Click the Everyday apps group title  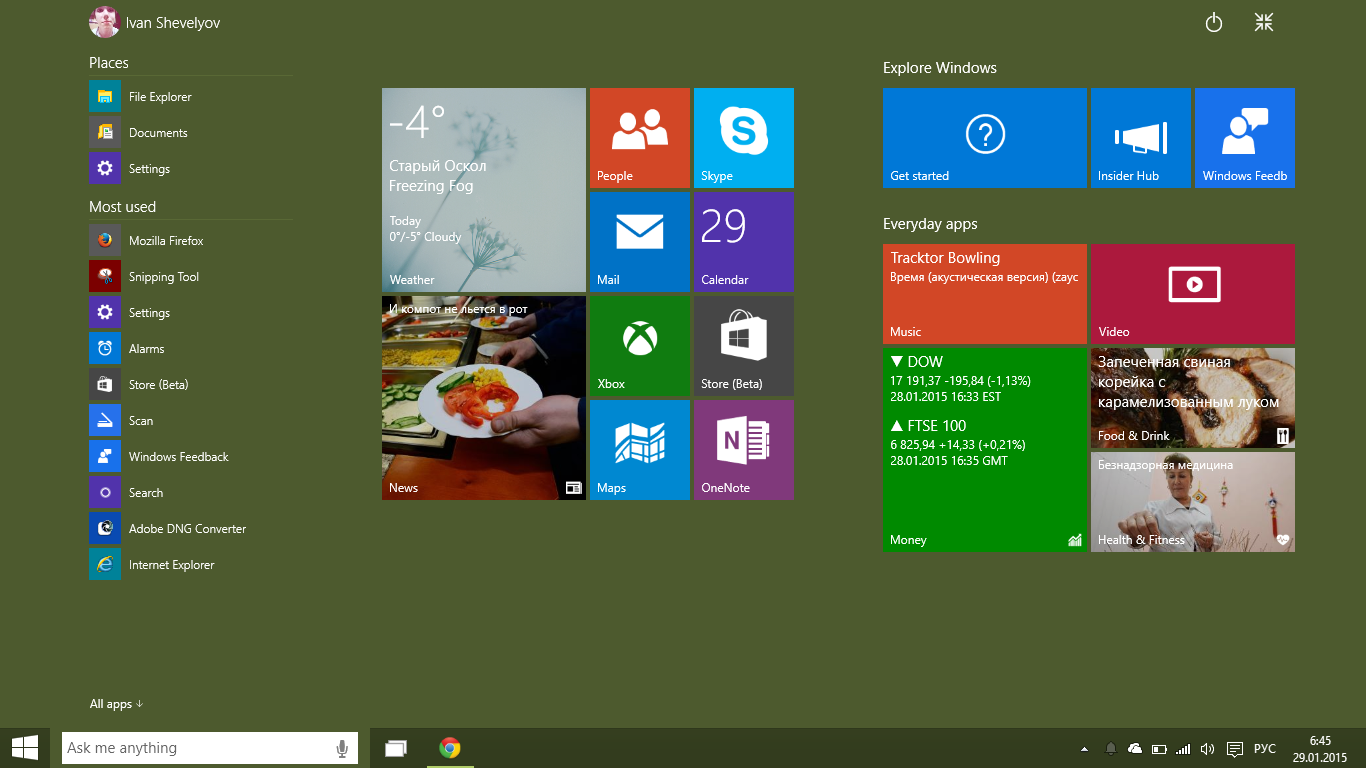coord(930,224)
